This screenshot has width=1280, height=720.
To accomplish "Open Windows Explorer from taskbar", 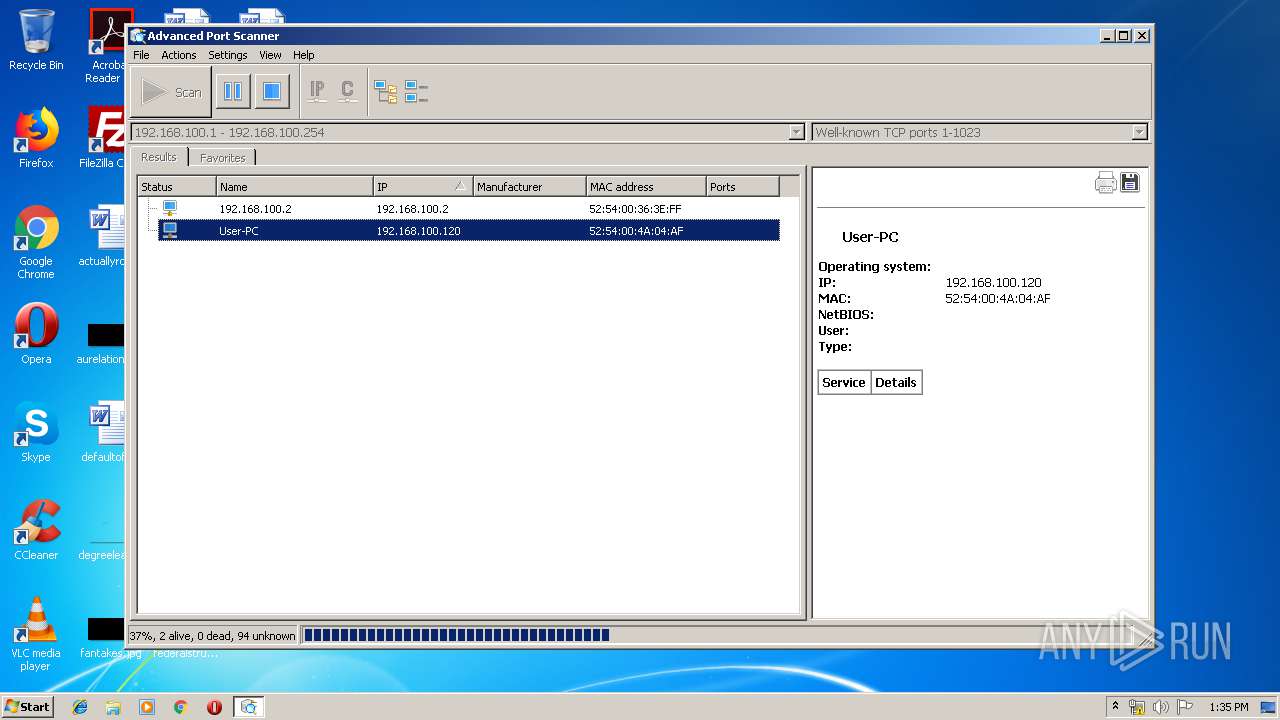I will (x=113, y=707).
